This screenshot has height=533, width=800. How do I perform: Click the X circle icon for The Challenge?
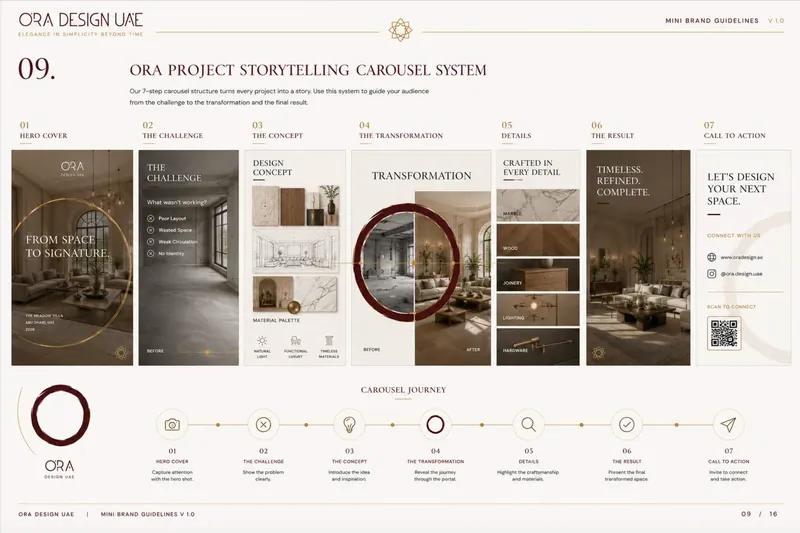point(263,424)
